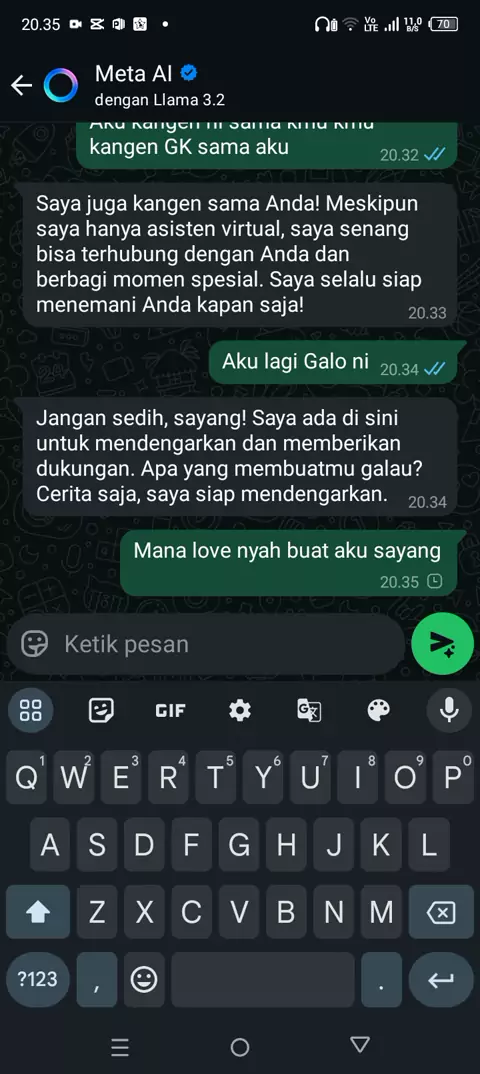480x1074 pixels.
Task: Tap the keyboard enter key
Action: (442, 979)
